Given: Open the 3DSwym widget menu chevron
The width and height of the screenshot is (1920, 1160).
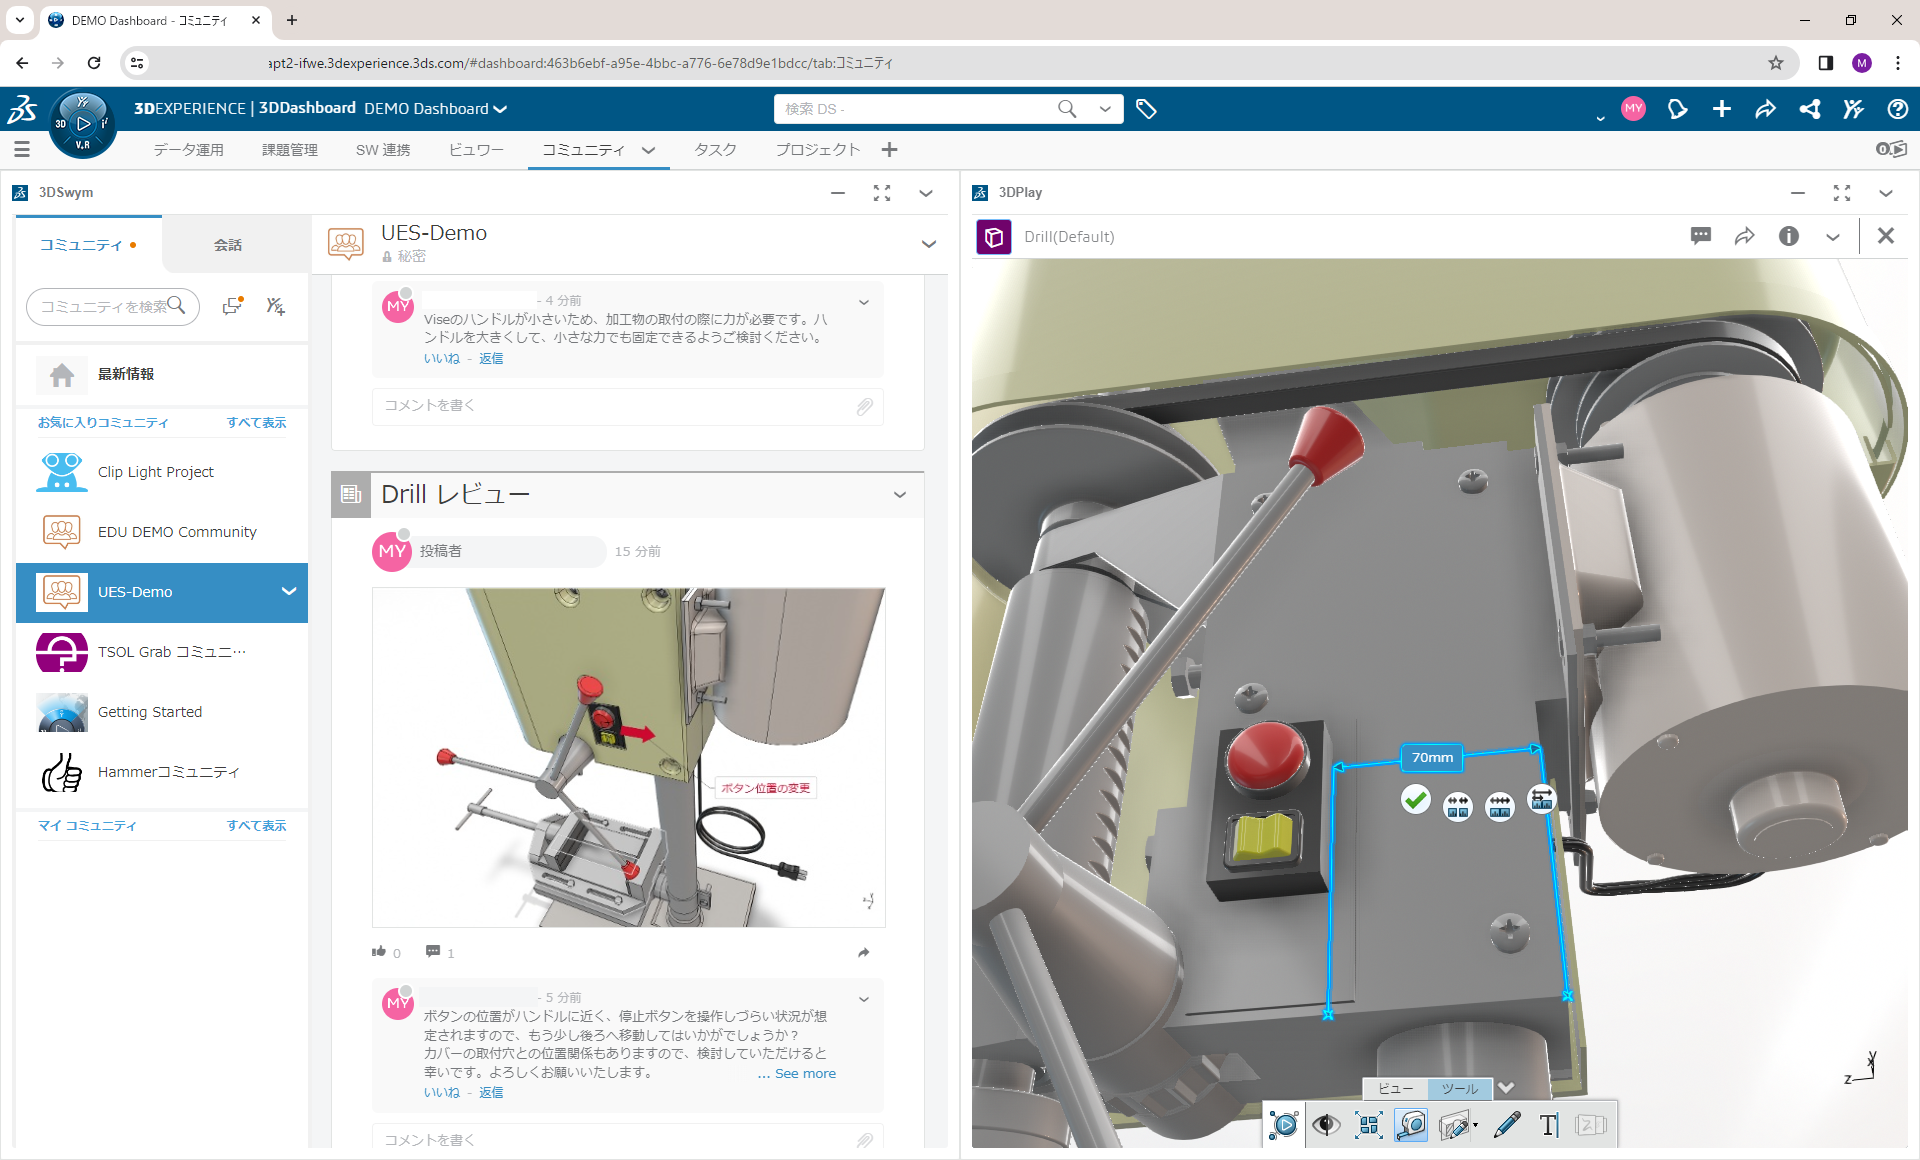Looking at the screenshot, I should [x=926, y=193].
